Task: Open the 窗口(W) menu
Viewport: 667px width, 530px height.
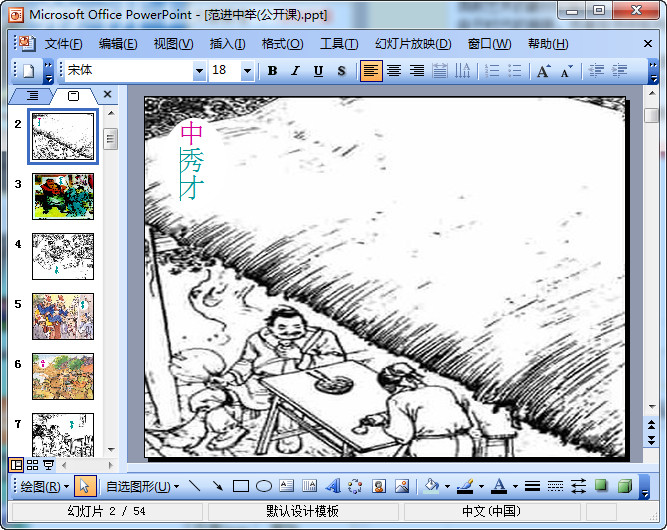Action: coord(490,44)
